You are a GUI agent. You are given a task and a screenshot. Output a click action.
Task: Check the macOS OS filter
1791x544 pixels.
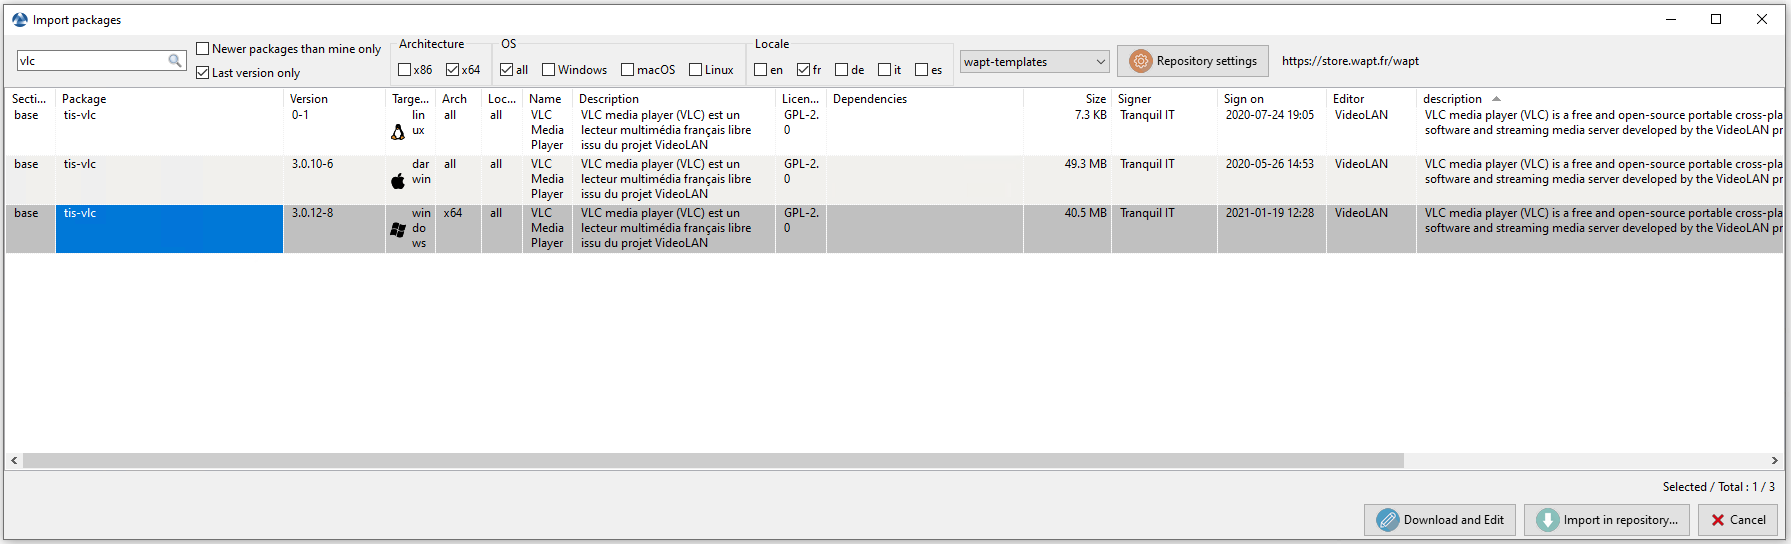(x=628, y=70)
